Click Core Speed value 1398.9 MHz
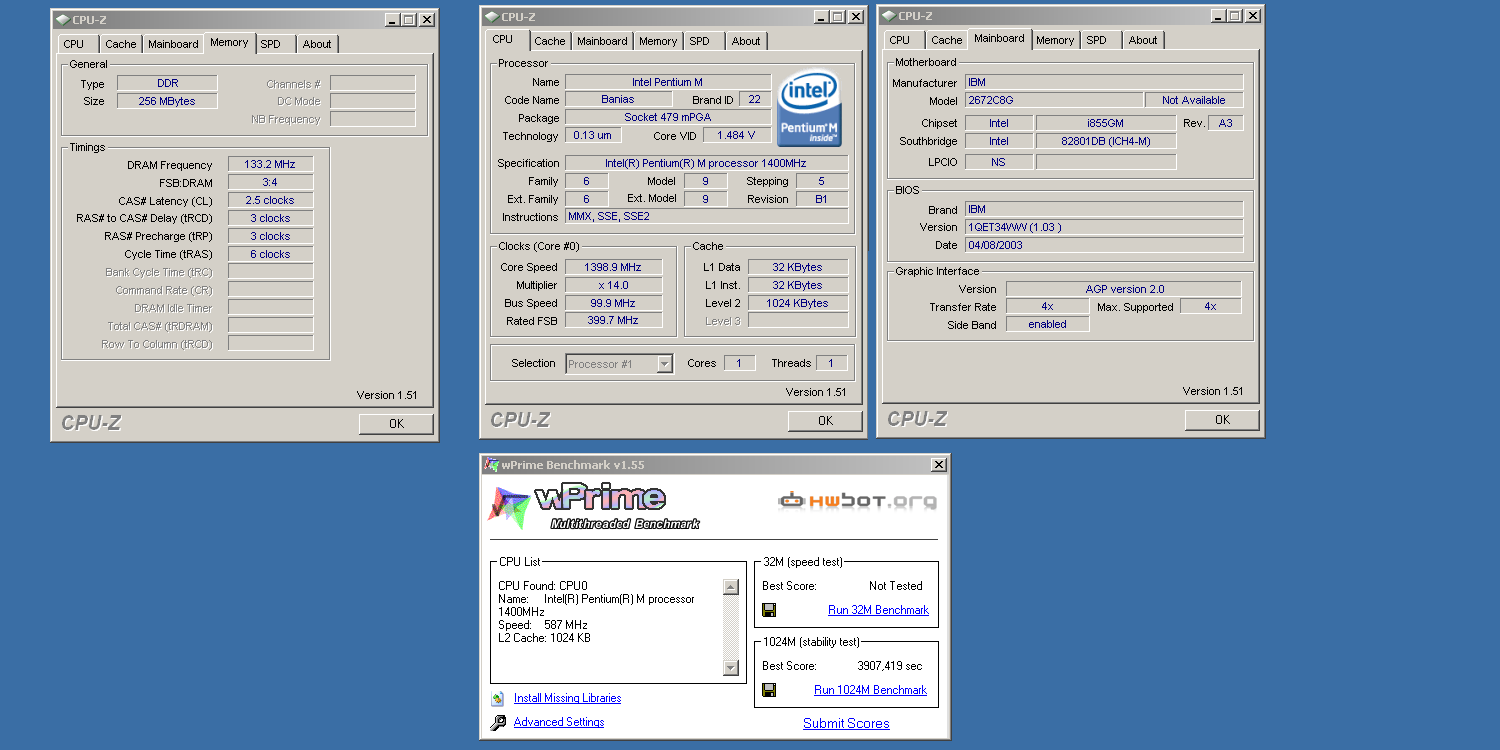Image resolution: width=1500 pixels, height=750 pixels. tap(615, 267)
